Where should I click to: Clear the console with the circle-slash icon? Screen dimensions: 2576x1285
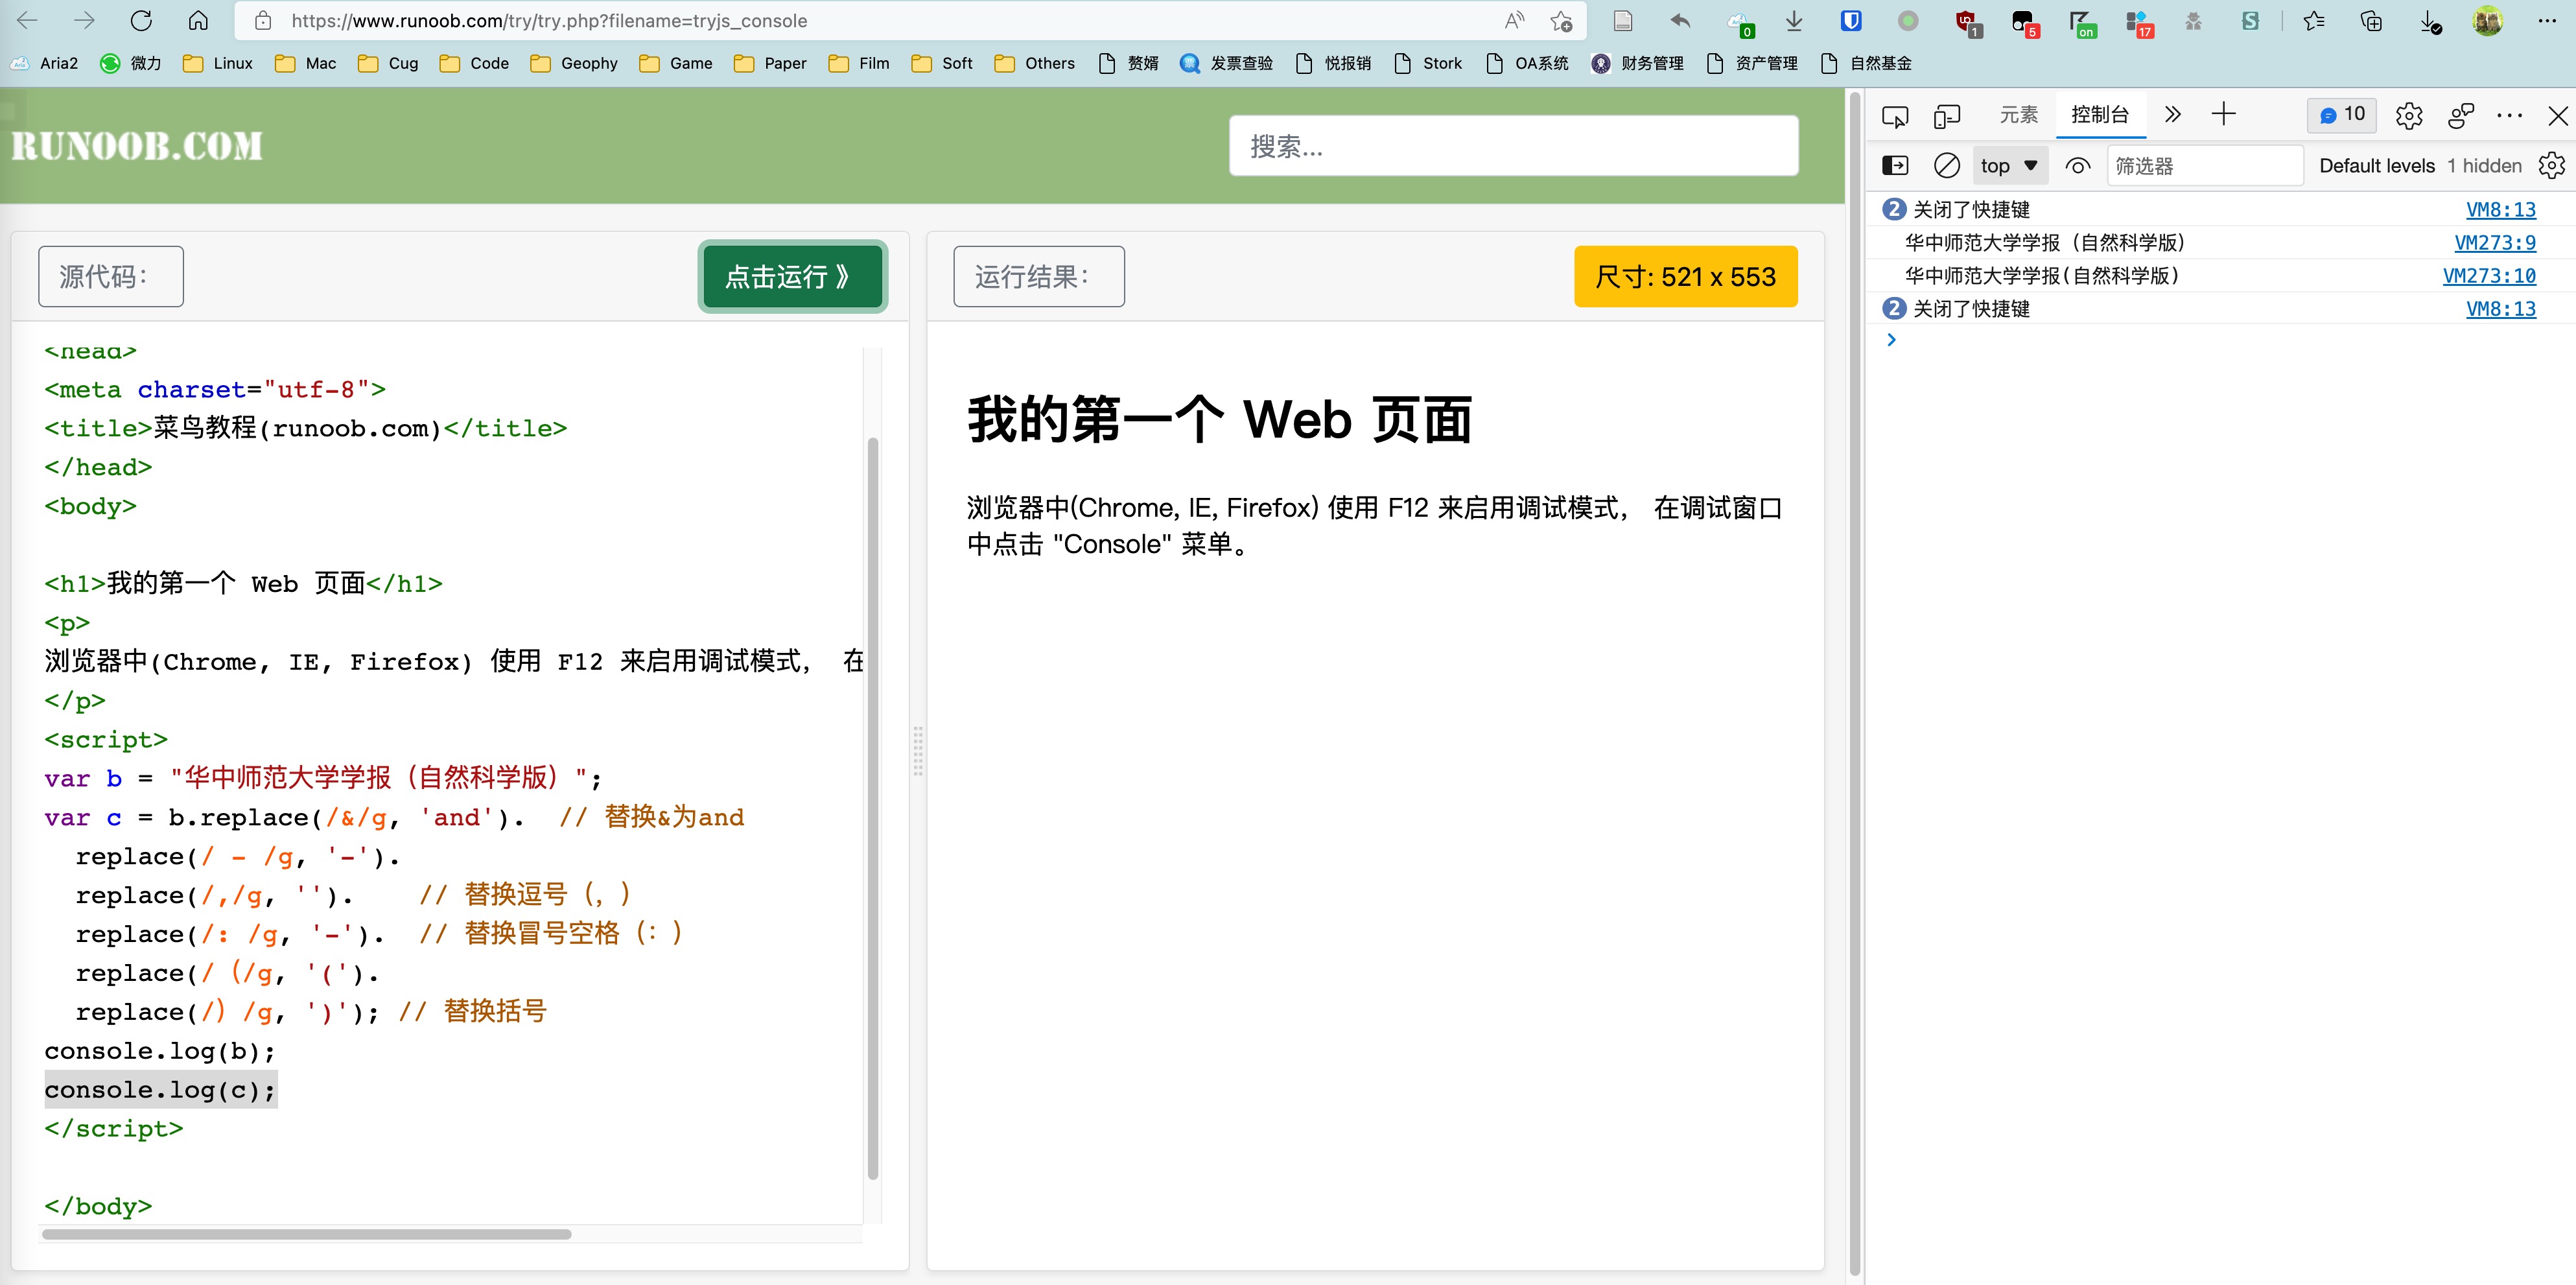pyautogui.click(x=1946, y=165)
